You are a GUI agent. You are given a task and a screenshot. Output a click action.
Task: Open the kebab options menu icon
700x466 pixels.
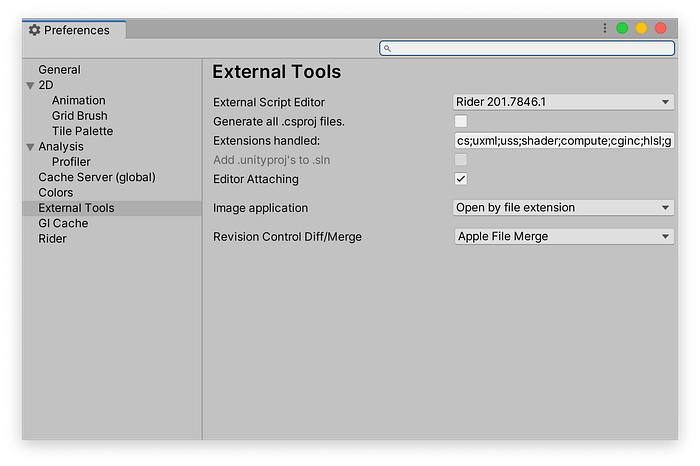(x=604, y=29)
